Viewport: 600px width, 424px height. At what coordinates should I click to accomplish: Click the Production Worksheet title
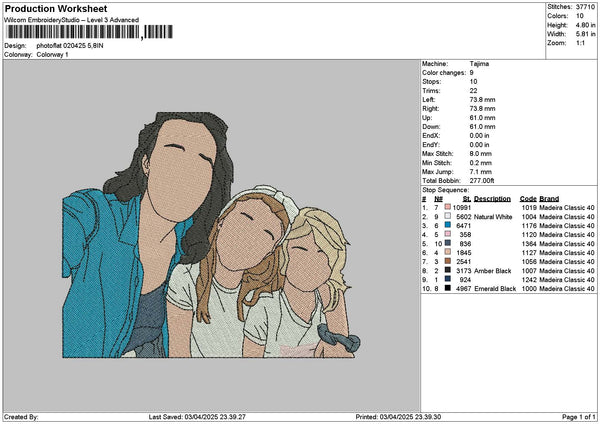pos(56,8)
